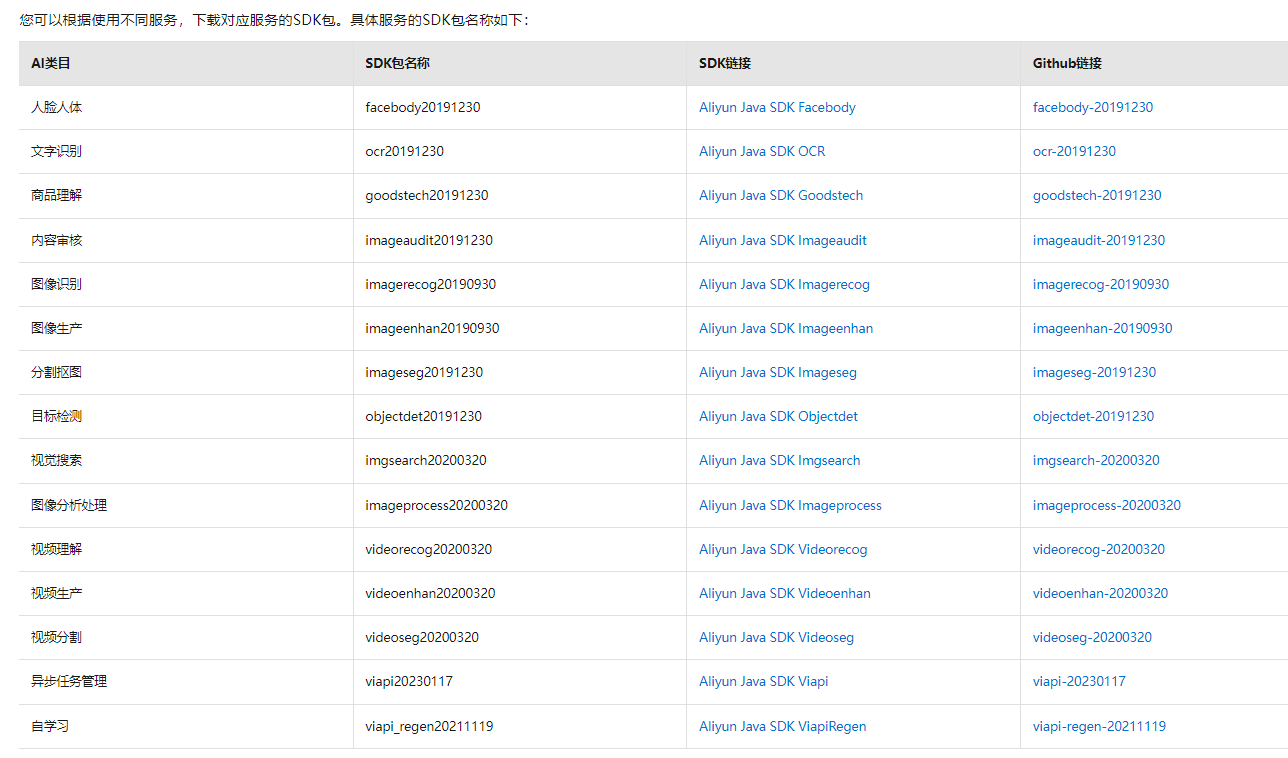The width and height of the screenshot is (1288, 758).
Task: Click the 自学习 category cell
Action: point(186,726)
